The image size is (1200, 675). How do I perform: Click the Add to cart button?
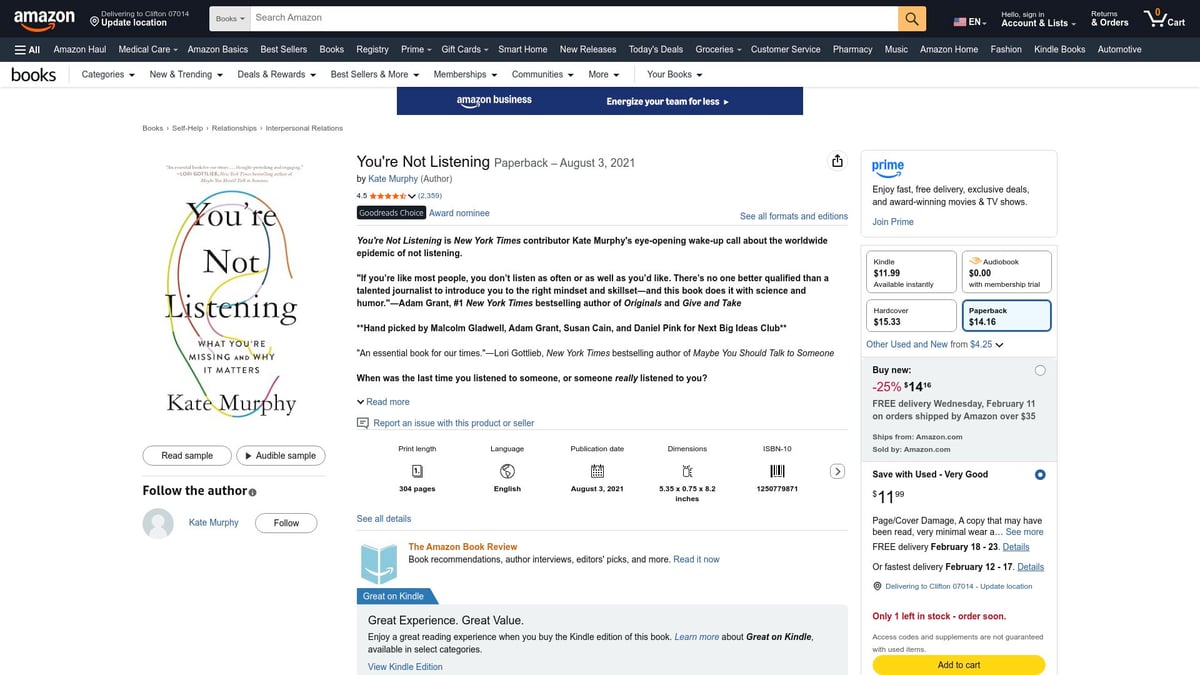[958, 664]
